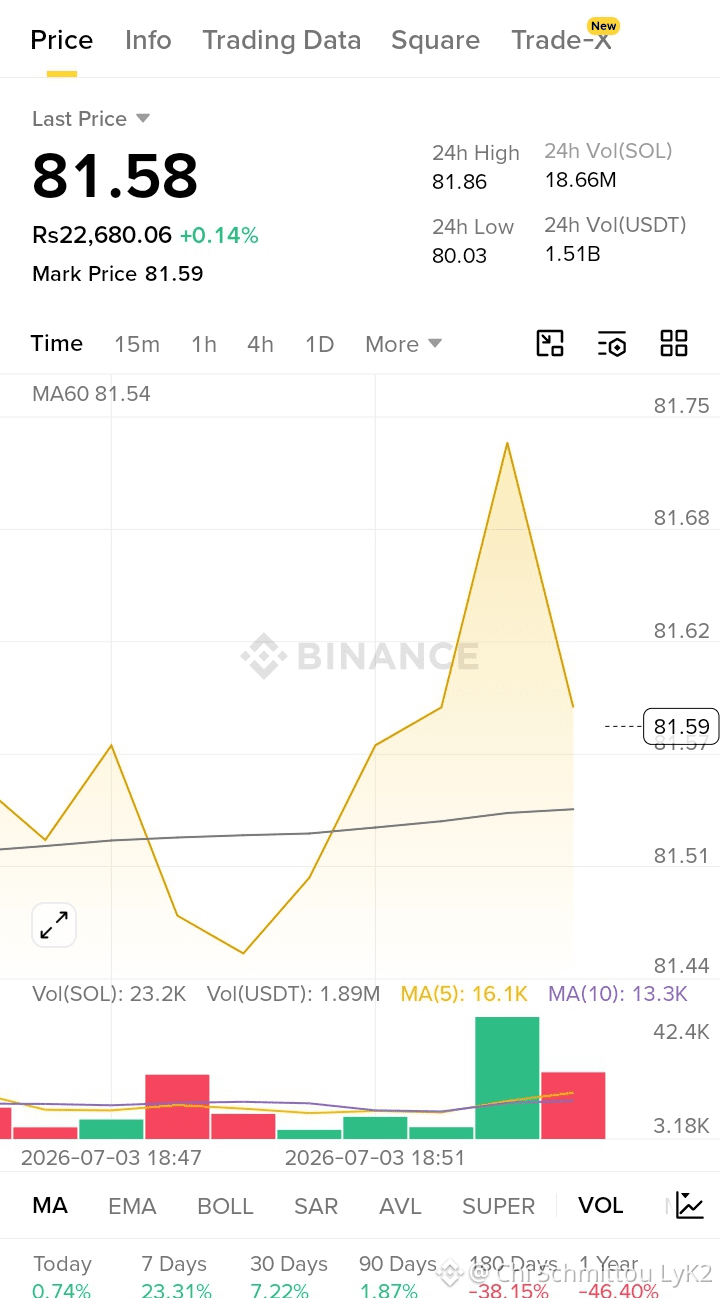Click the current price 81.59 marker on the axis

point(681,726)
